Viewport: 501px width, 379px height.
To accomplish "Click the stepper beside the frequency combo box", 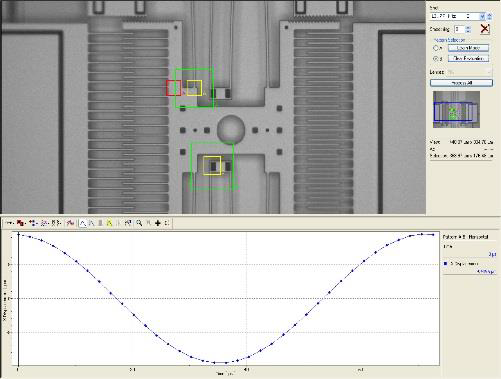I will pos(489,16).
